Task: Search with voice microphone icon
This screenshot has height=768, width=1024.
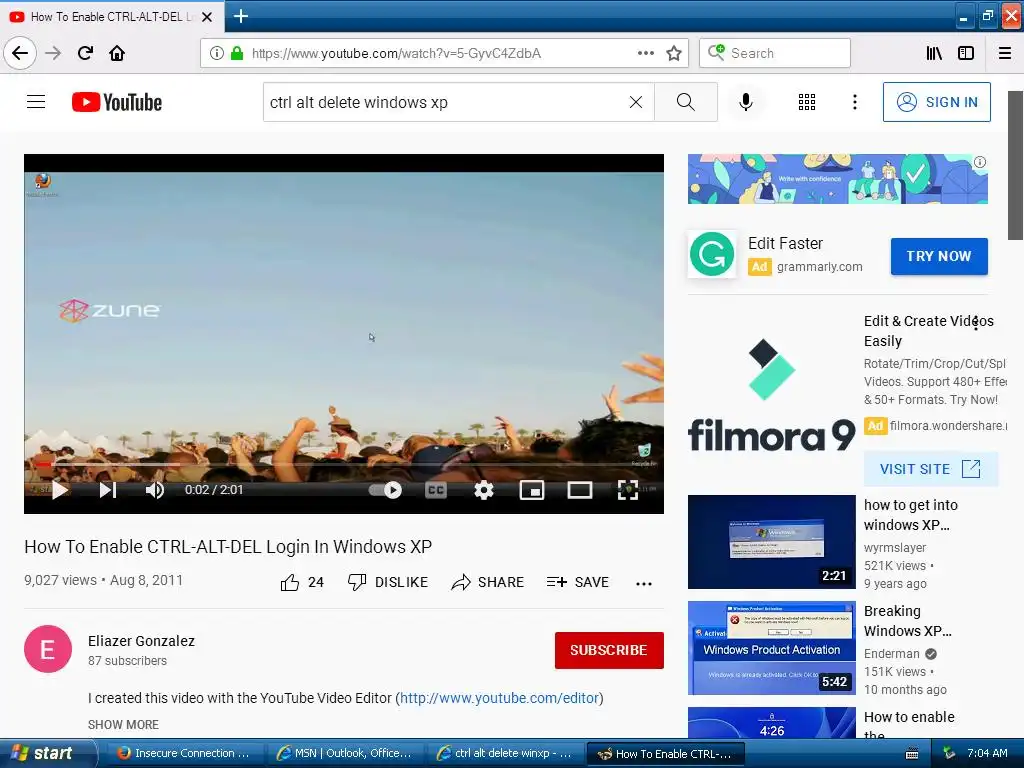Action: (x=745, y=102)
